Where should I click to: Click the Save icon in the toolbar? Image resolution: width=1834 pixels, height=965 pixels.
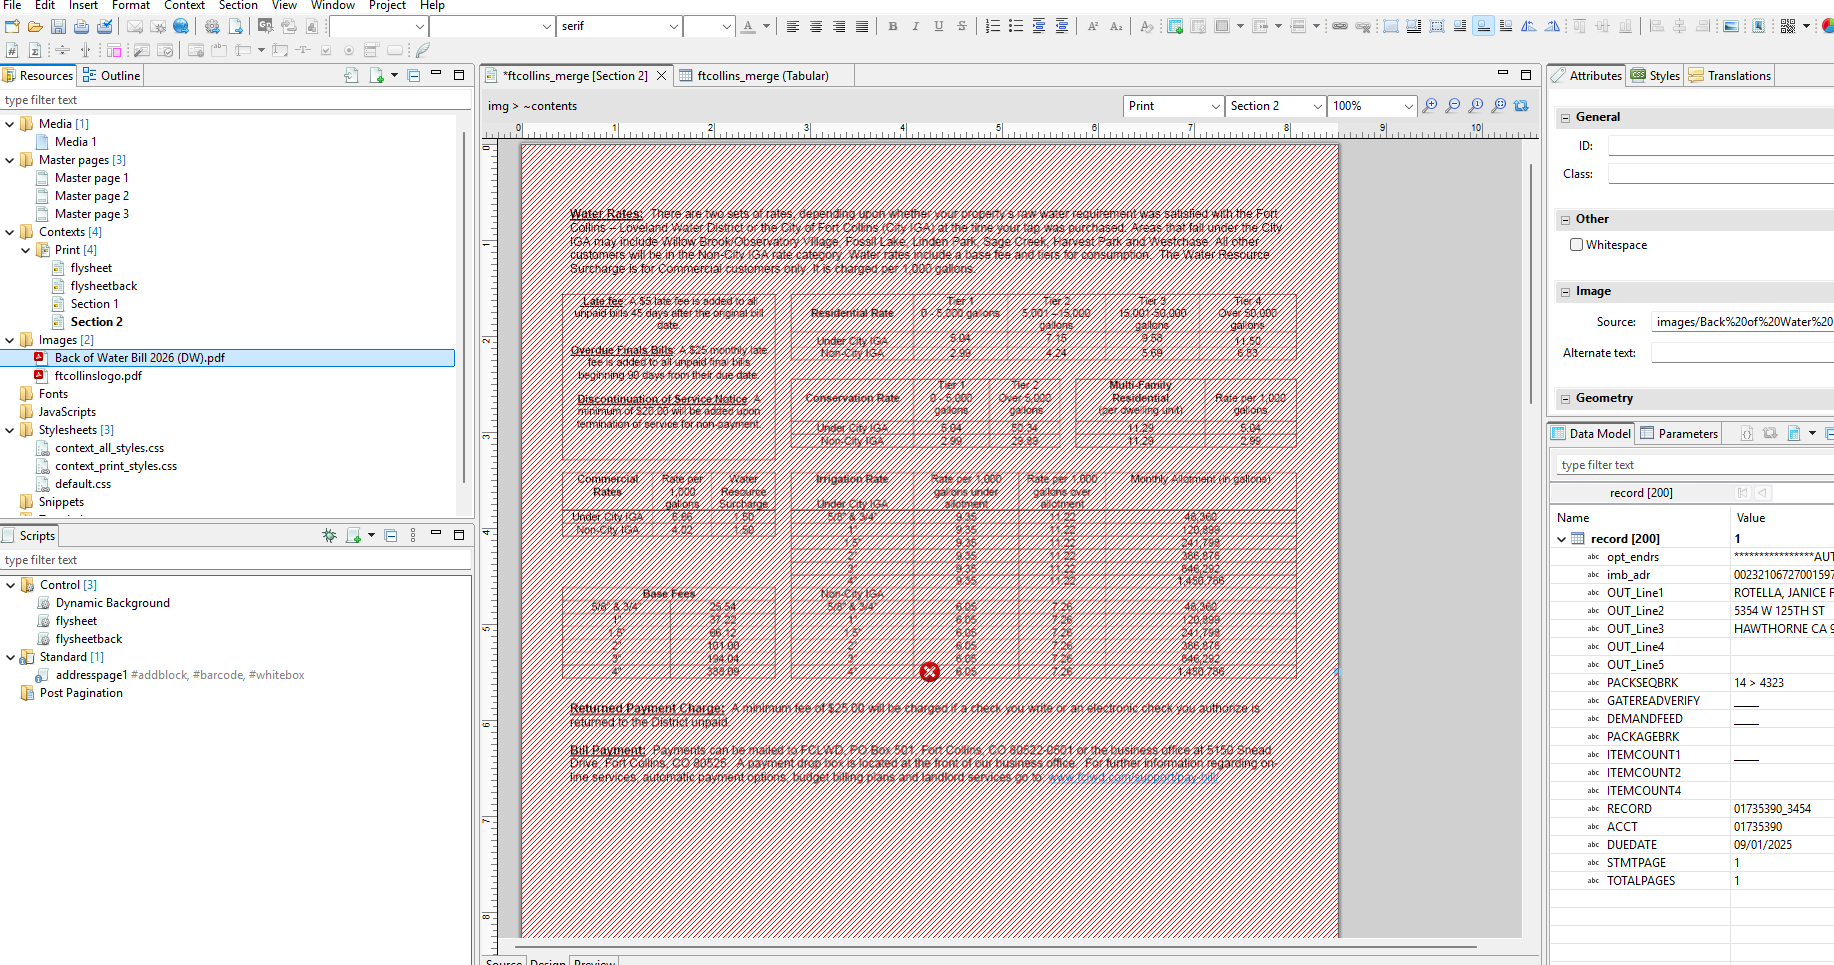(58, 27)
